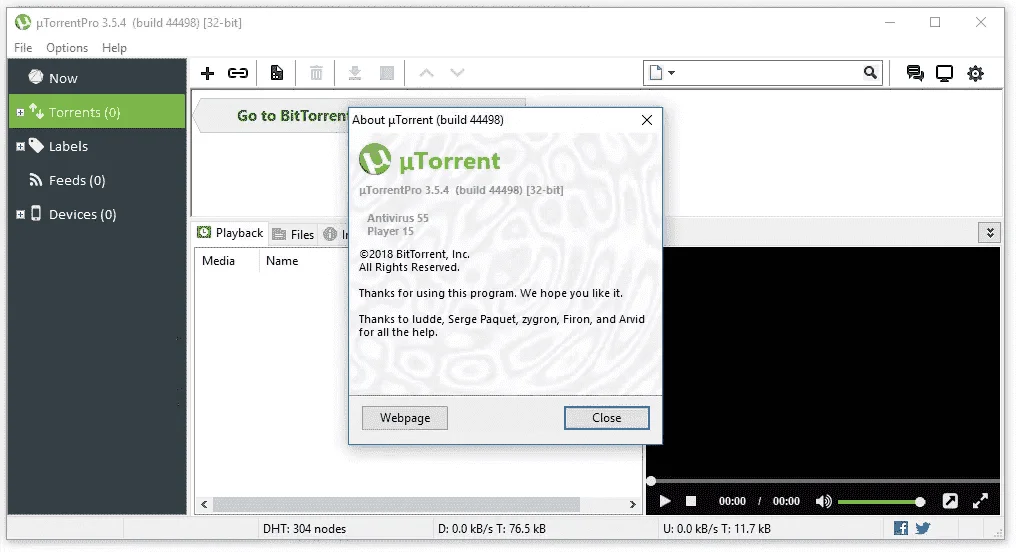Image resolution: width=1016 pixels, height=552 pixels.
Task: Click the Start torrent download icon
Action: click(x=354, y=73)
